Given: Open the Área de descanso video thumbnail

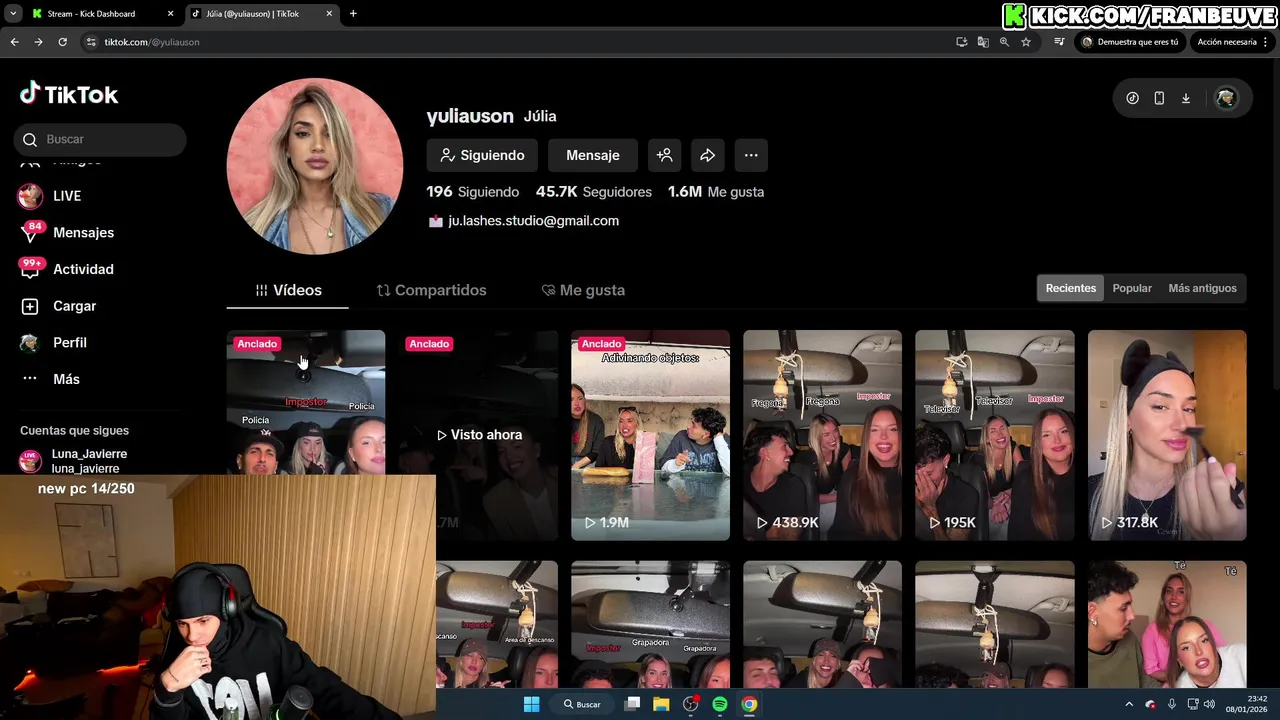Looking at the screenshot, I should (x=497, y=624).
